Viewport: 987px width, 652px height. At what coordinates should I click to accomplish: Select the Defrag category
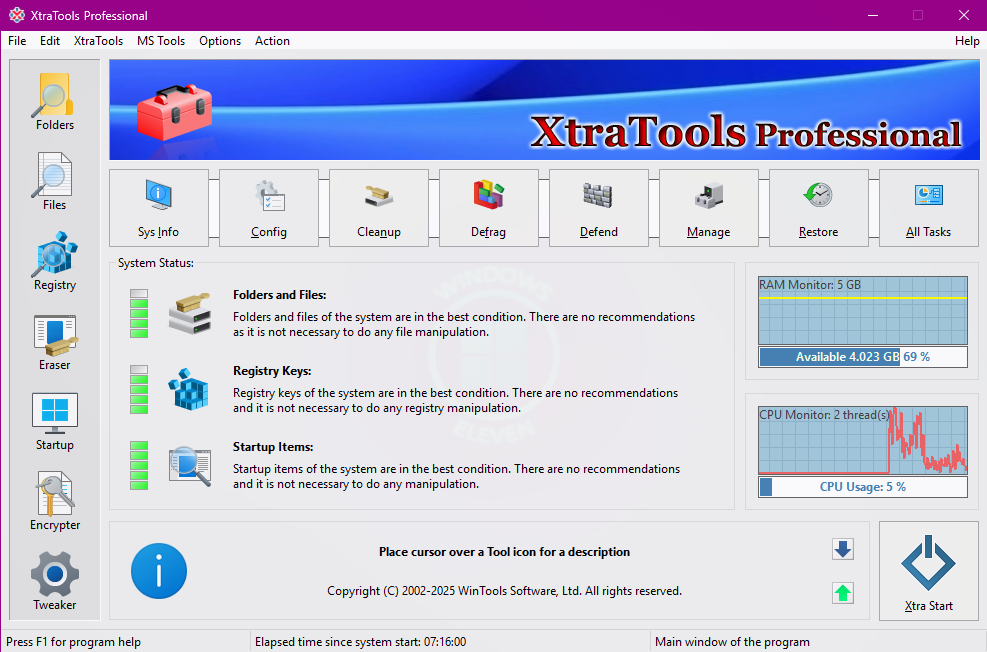[488, 208]
